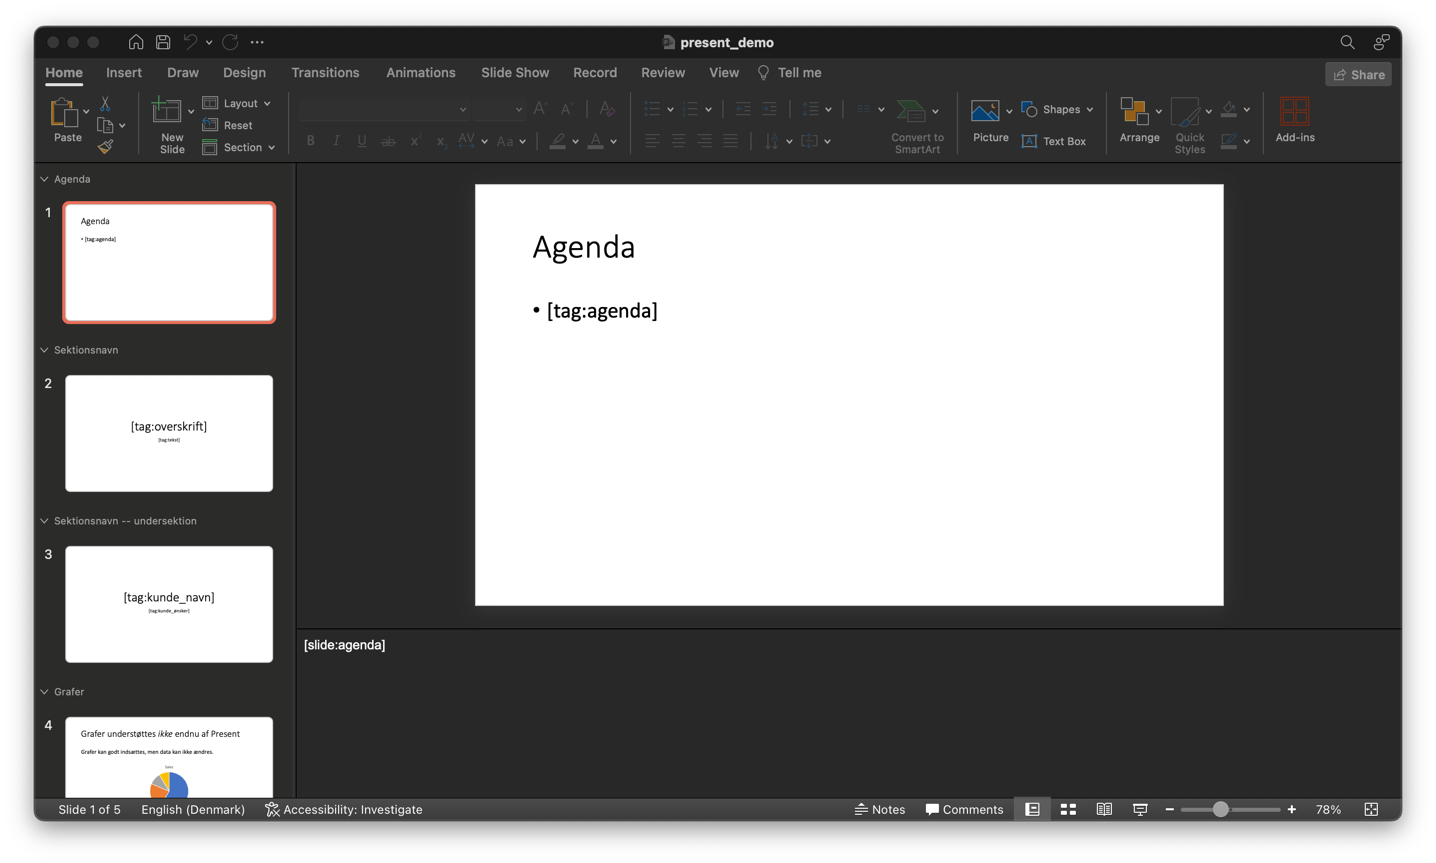The image size is (1436, 863).
Task: Click the Shape Outline pen icon
Action: coord(1230,141)
